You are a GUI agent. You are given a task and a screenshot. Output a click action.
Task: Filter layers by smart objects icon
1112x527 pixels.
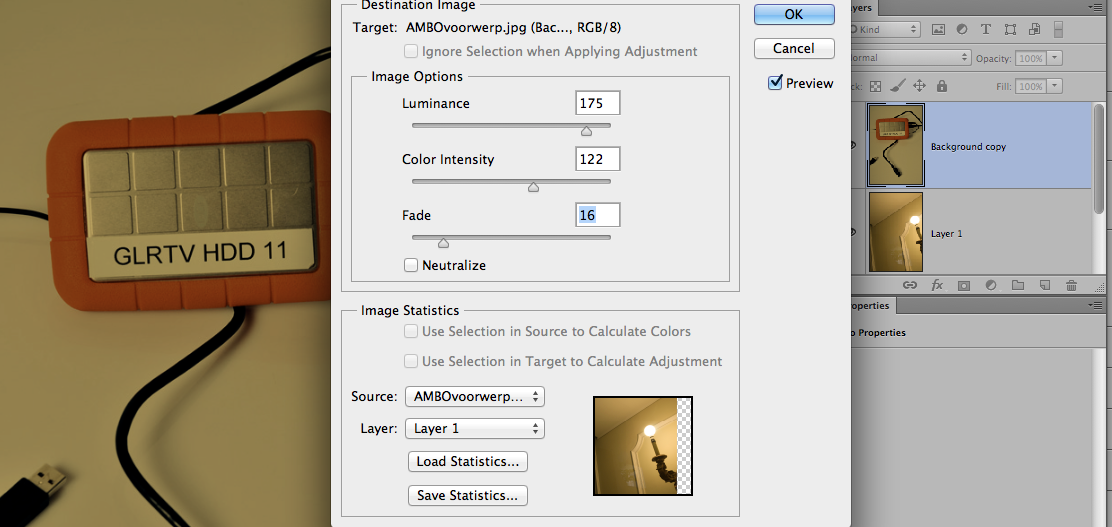coord(1034,30)
